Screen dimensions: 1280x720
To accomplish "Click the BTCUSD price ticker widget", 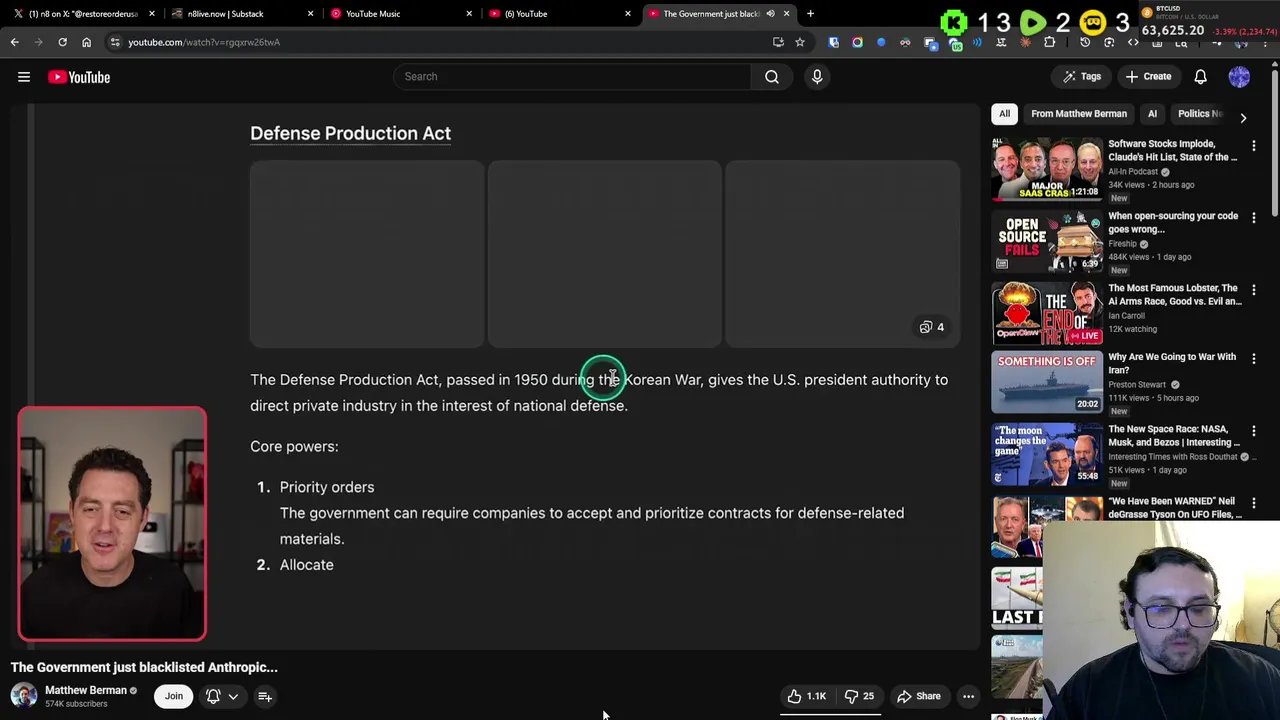I will click(x=1208, y=22).
